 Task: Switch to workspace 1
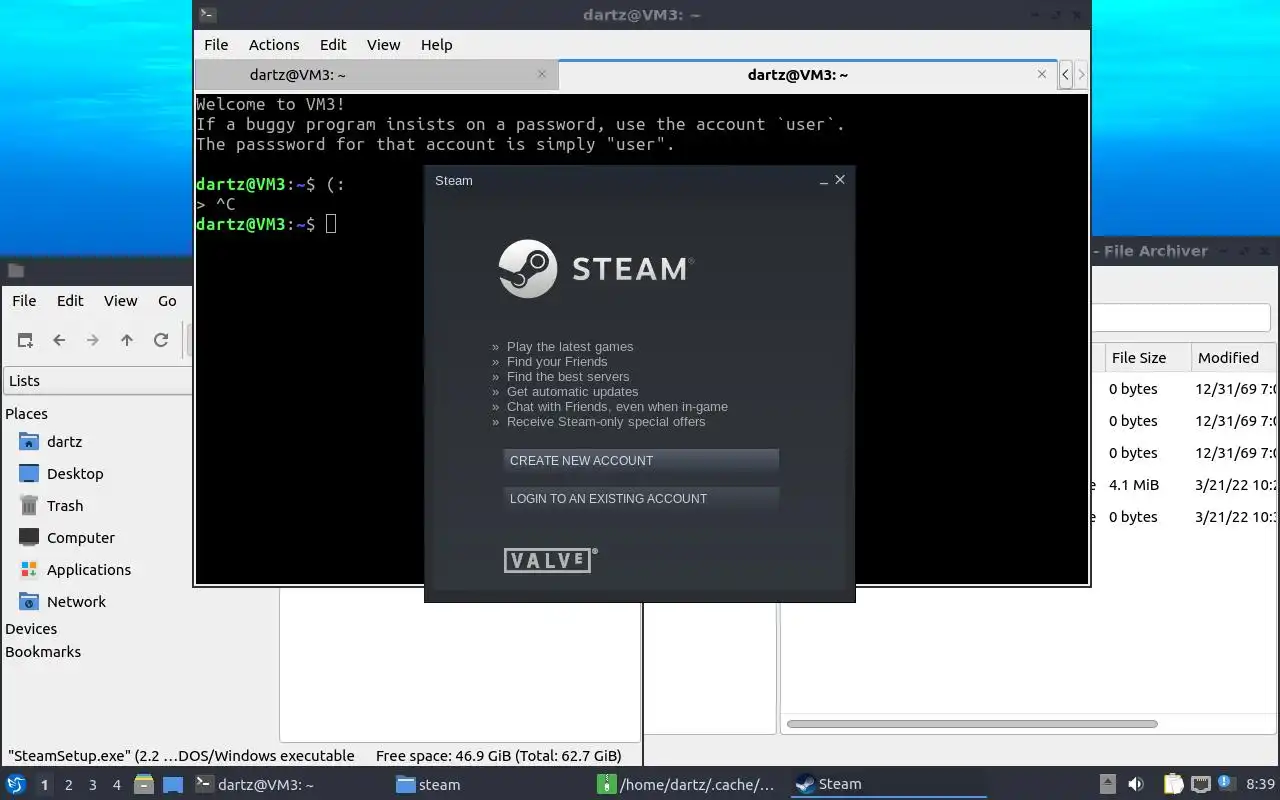(x=45, y=785)
